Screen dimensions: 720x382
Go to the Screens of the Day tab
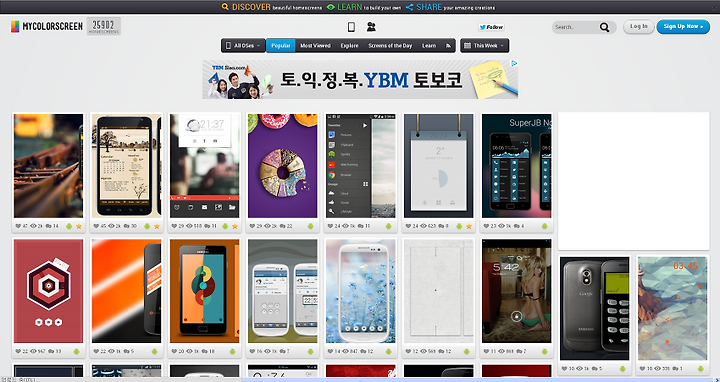click(x=390, y=46)
